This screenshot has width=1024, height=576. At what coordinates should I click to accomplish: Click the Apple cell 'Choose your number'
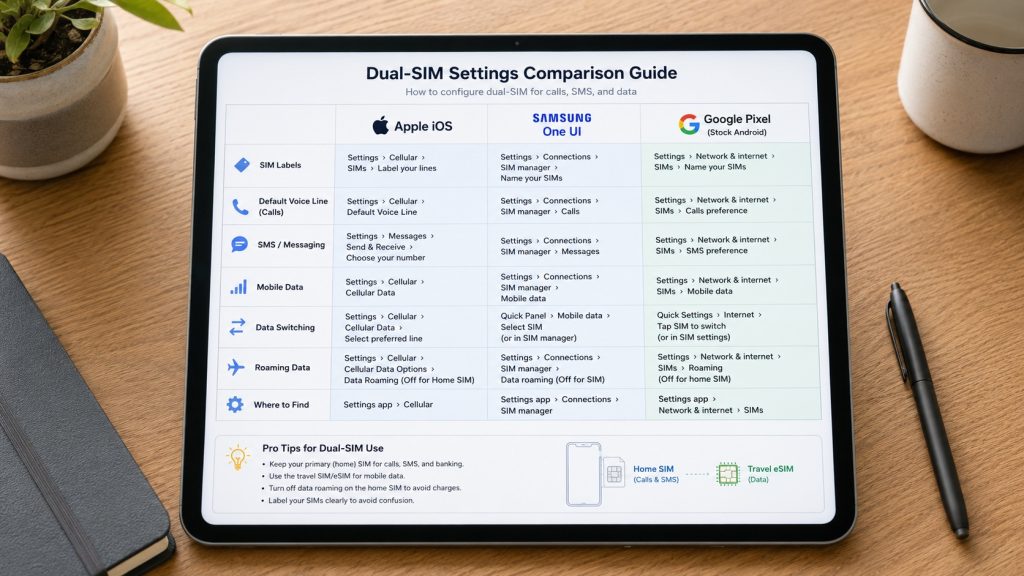click(x=385, y=258)
